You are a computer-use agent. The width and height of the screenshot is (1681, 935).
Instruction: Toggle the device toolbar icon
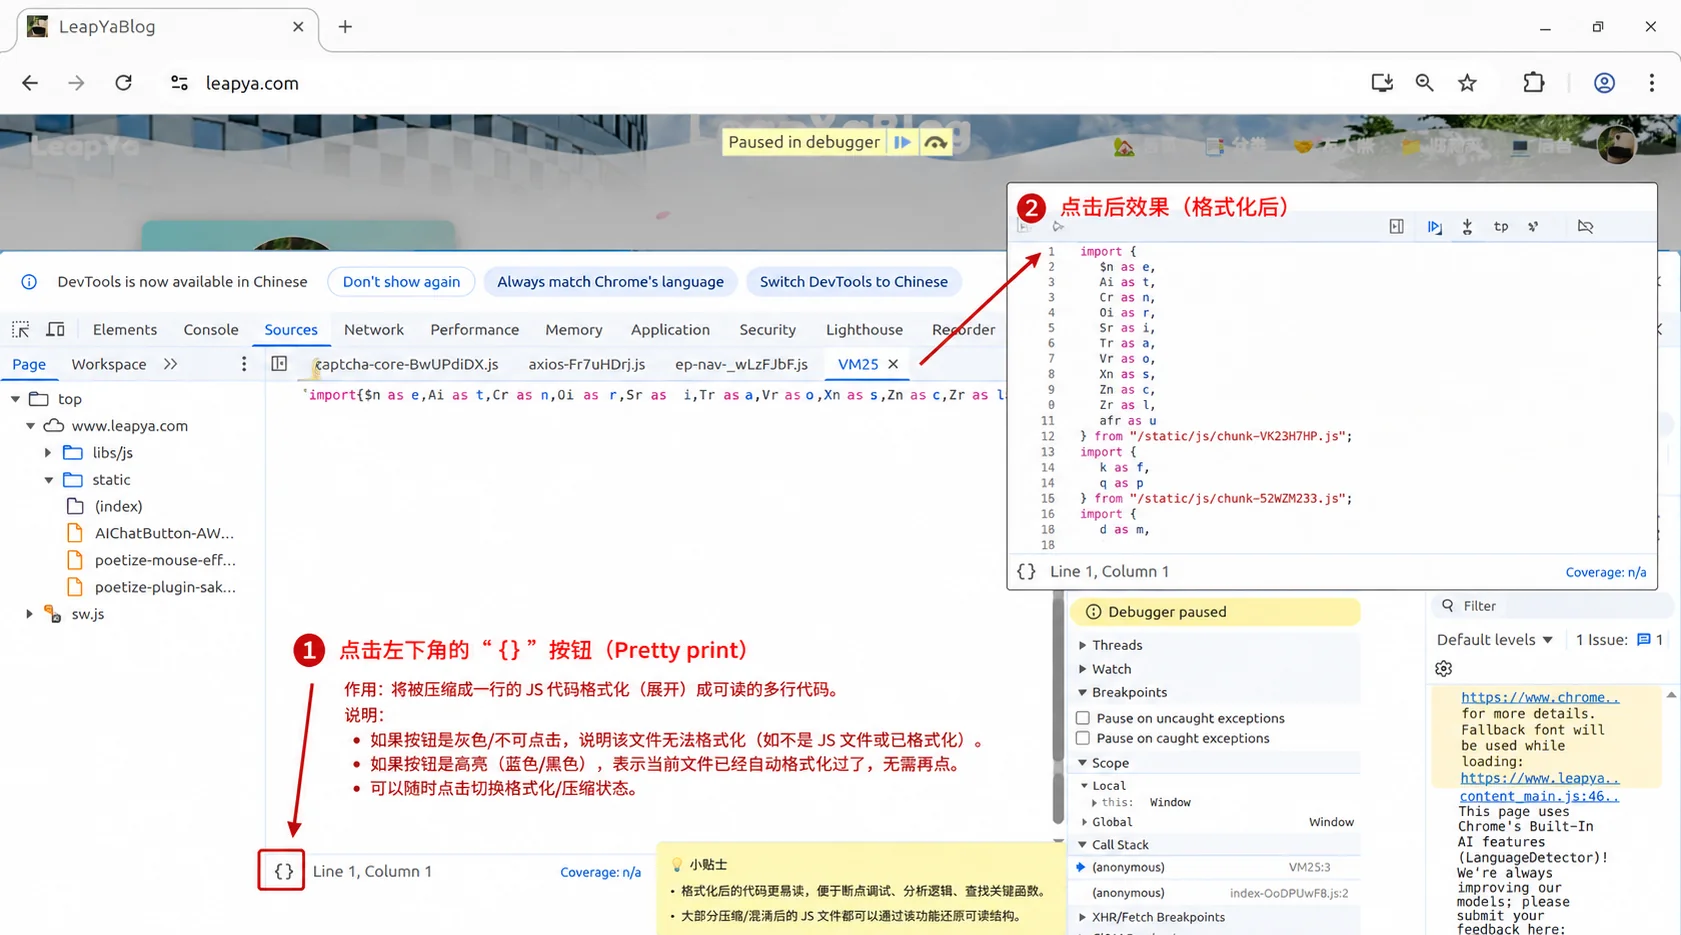point(56,329)
